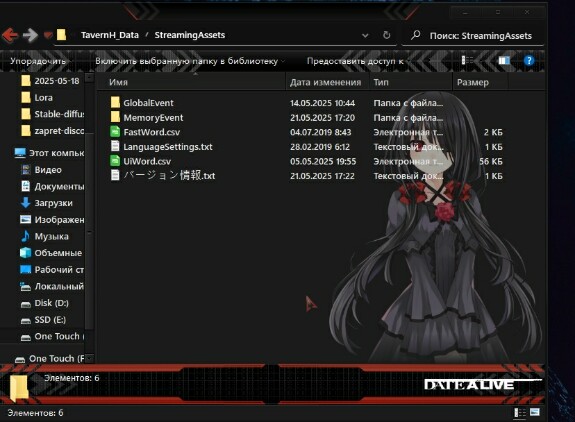Open the Упорядочить menu

pyautogui.click(x=39, y=61)
